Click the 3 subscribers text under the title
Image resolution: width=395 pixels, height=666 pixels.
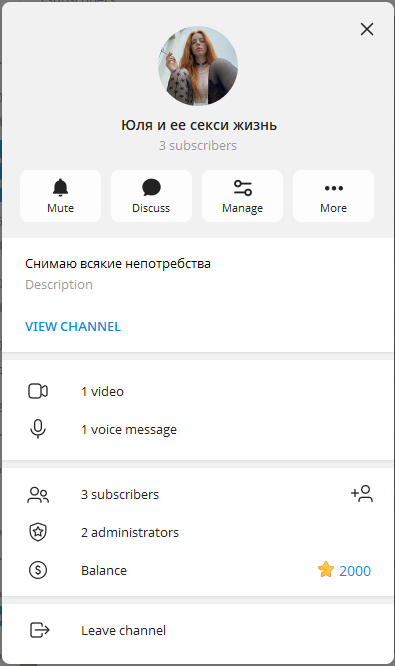(x=198, y=146)
